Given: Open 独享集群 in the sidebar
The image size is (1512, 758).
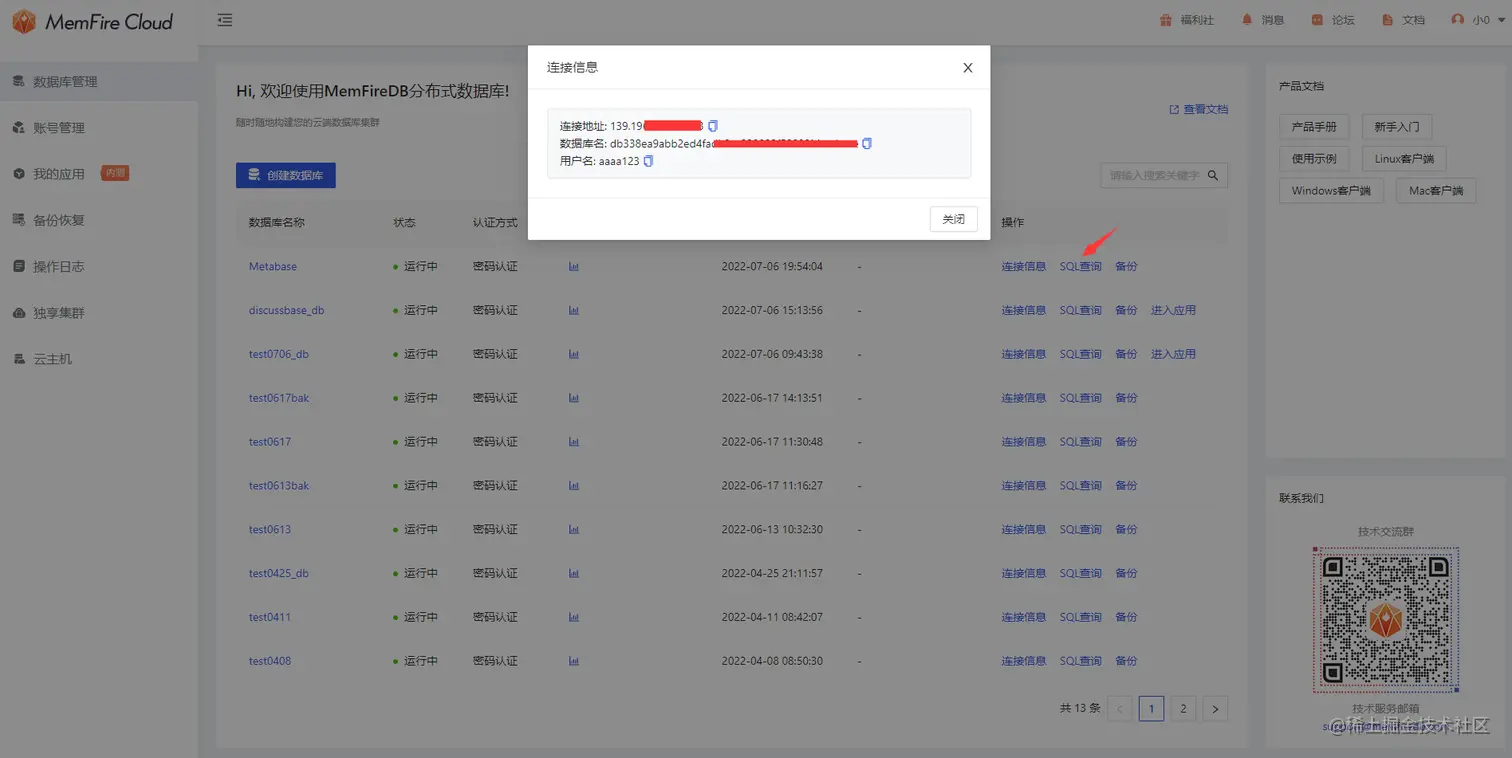Looking at the screenshot, I should click(x=99, y=313).
